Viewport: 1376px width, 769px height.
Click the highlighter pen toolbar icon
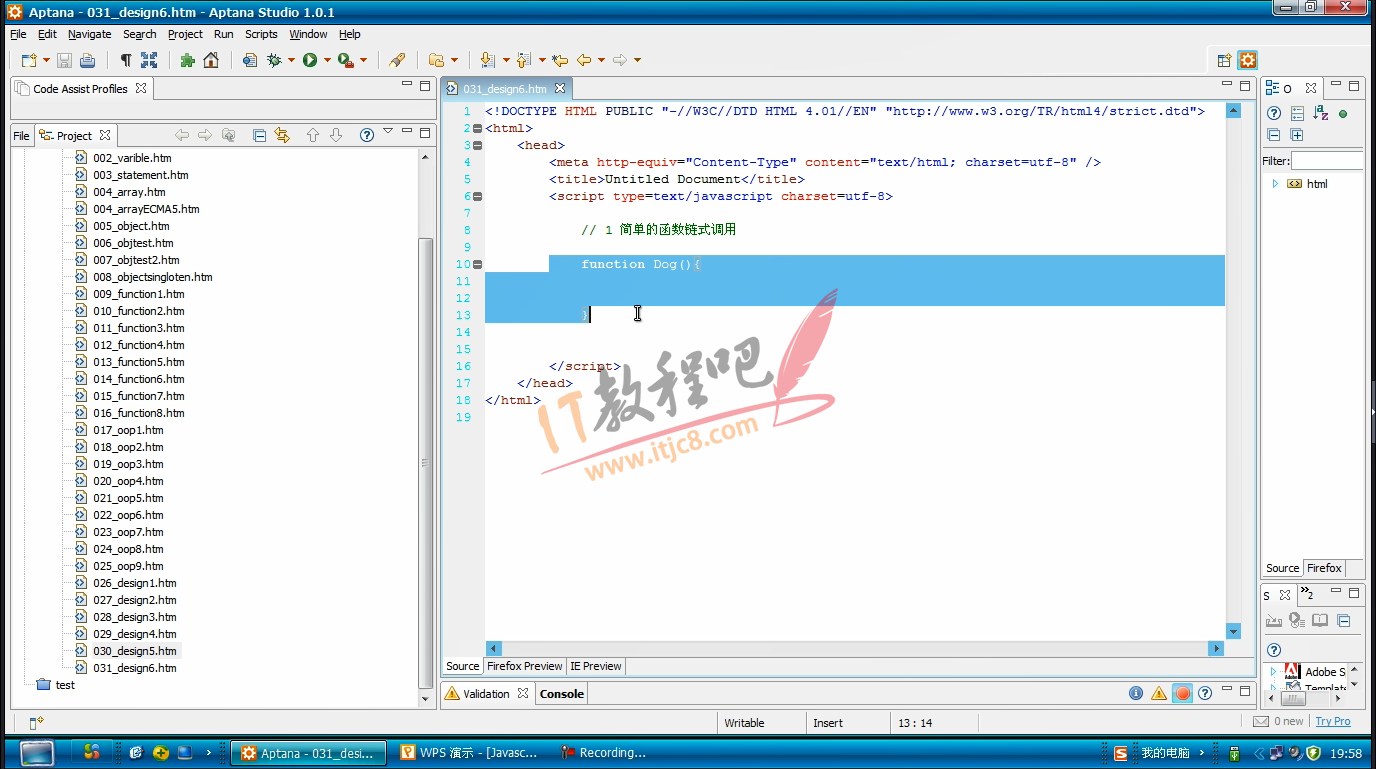point(397,60)
